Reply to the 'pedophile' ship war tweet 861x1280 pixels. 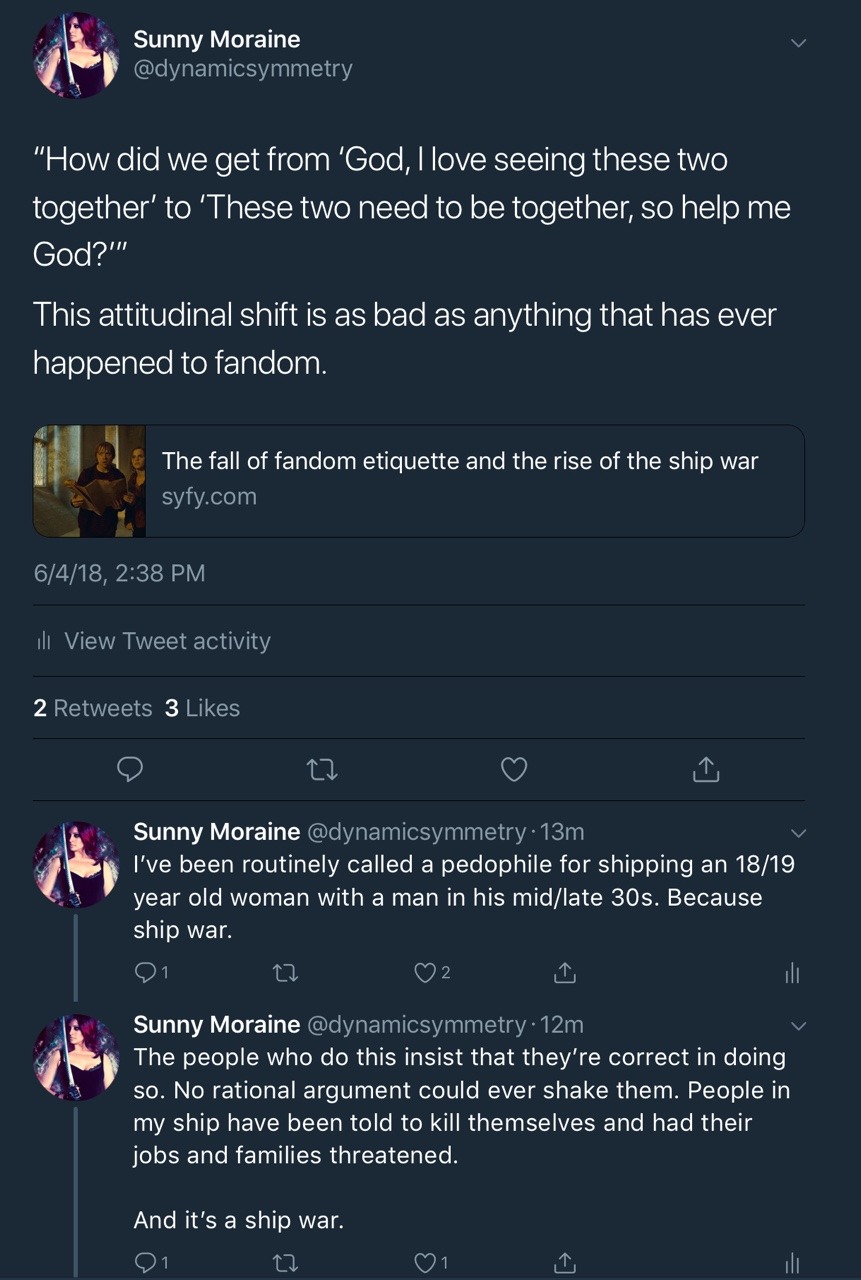click(x=145, y=972)
